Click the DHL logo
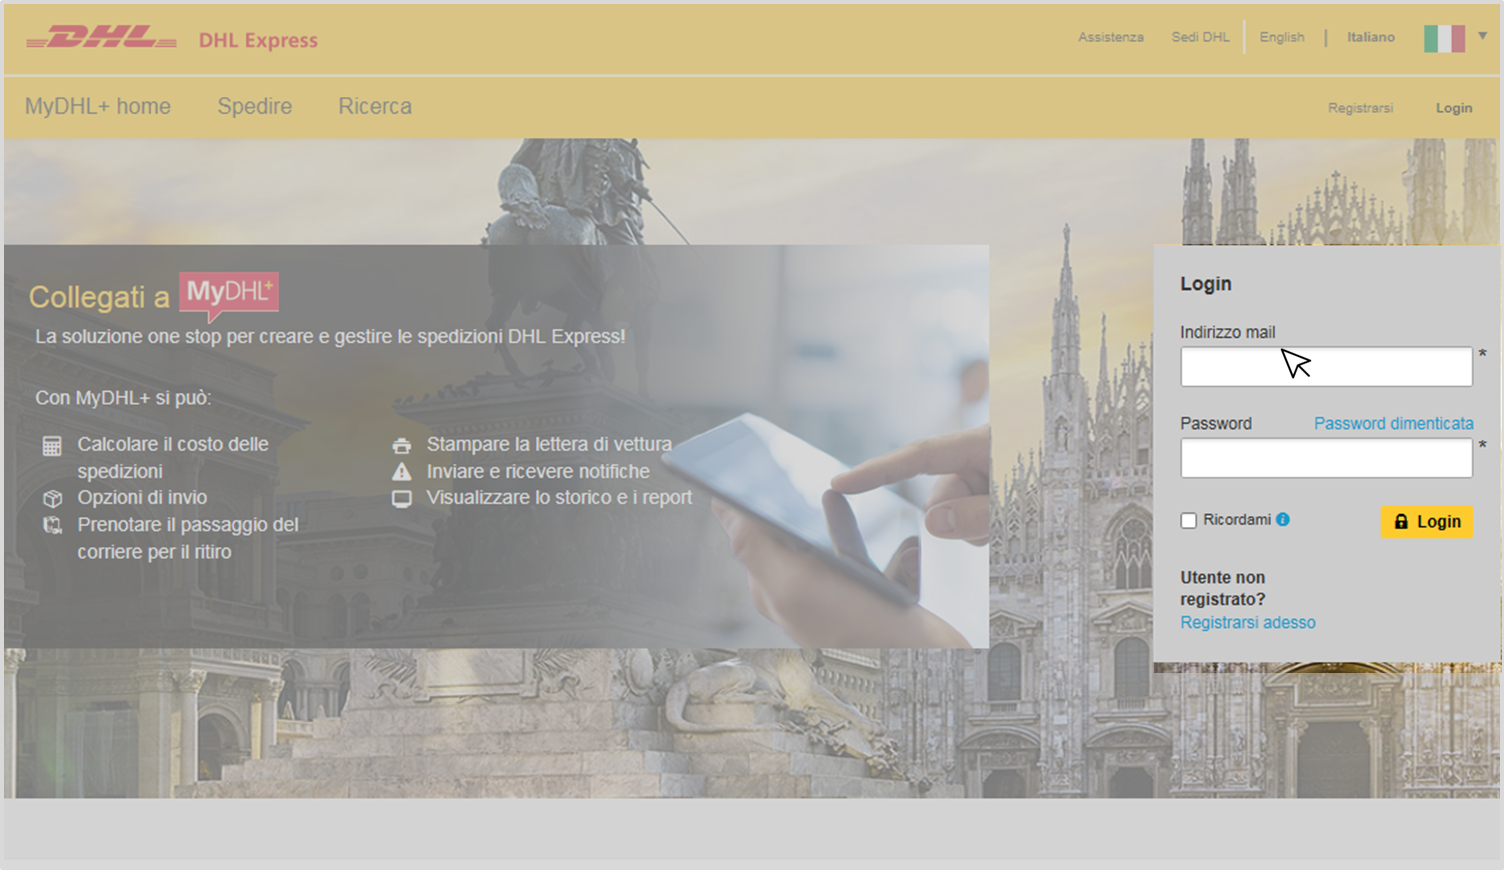The image size is (1504, 870). tap(101, 38)
